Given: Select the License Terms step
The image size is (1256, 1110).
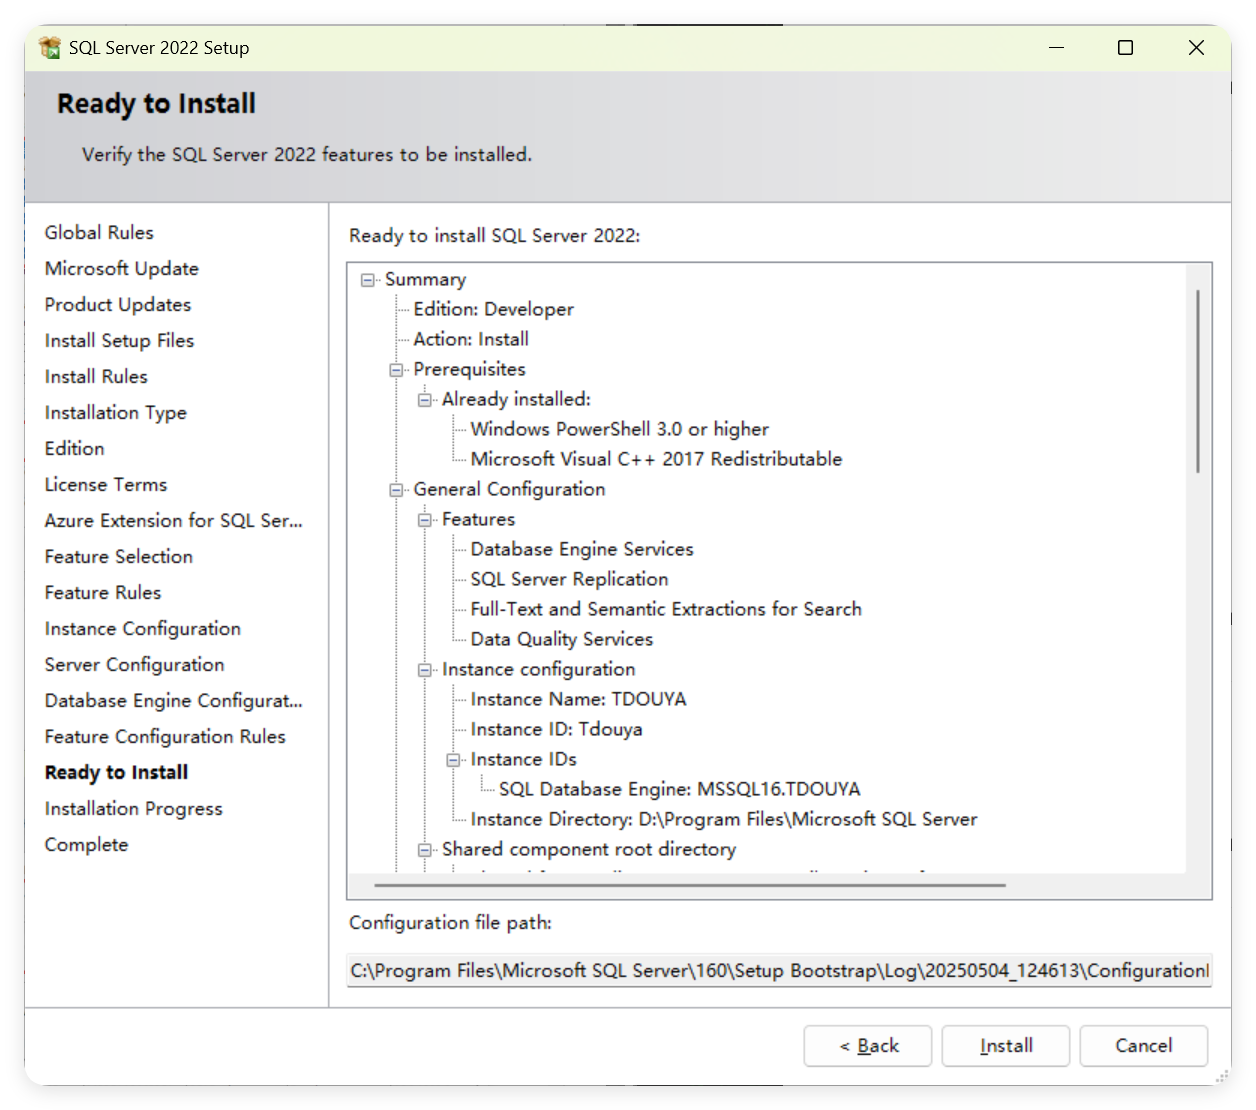Looking at the screenshot, I should (106, 484).
